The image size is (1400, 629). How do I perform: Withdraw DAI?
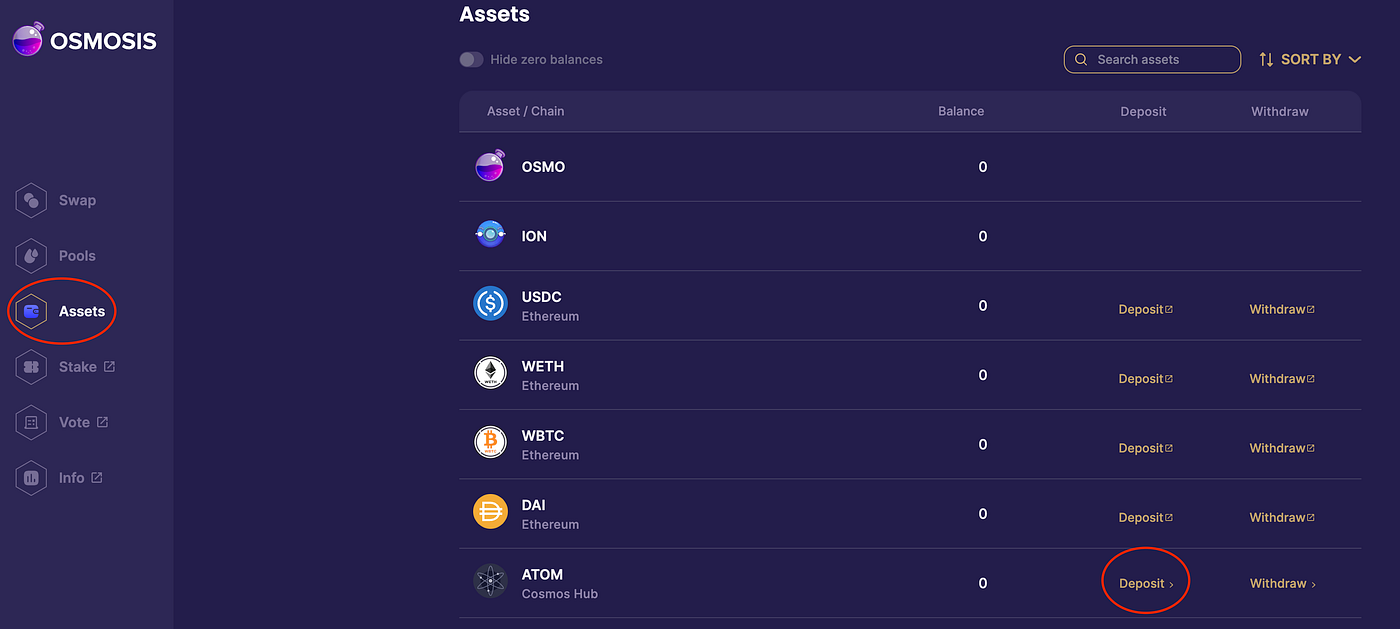(1282, 517)
